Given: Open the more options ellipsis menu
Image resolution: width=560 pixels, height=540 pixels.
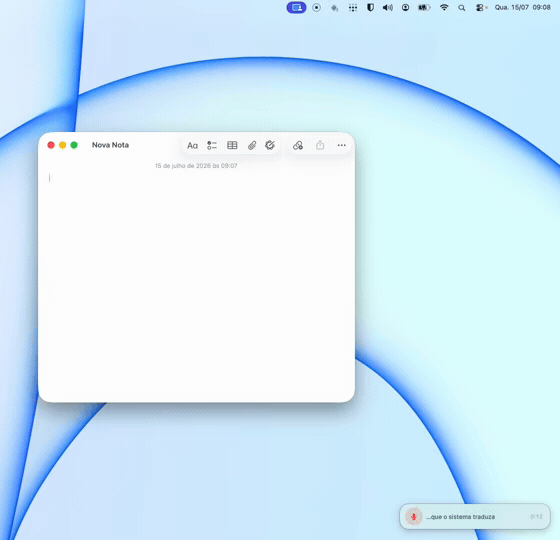Looking at the screenshot, I should pyautogui.click(x=342, y=145).
